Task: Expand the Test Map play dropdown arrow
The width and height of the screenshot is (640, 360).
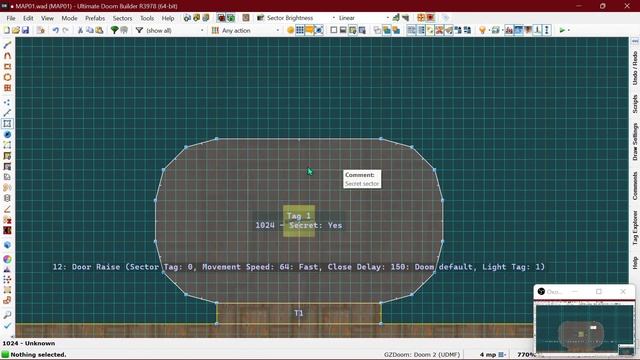Action: point(569,30)
